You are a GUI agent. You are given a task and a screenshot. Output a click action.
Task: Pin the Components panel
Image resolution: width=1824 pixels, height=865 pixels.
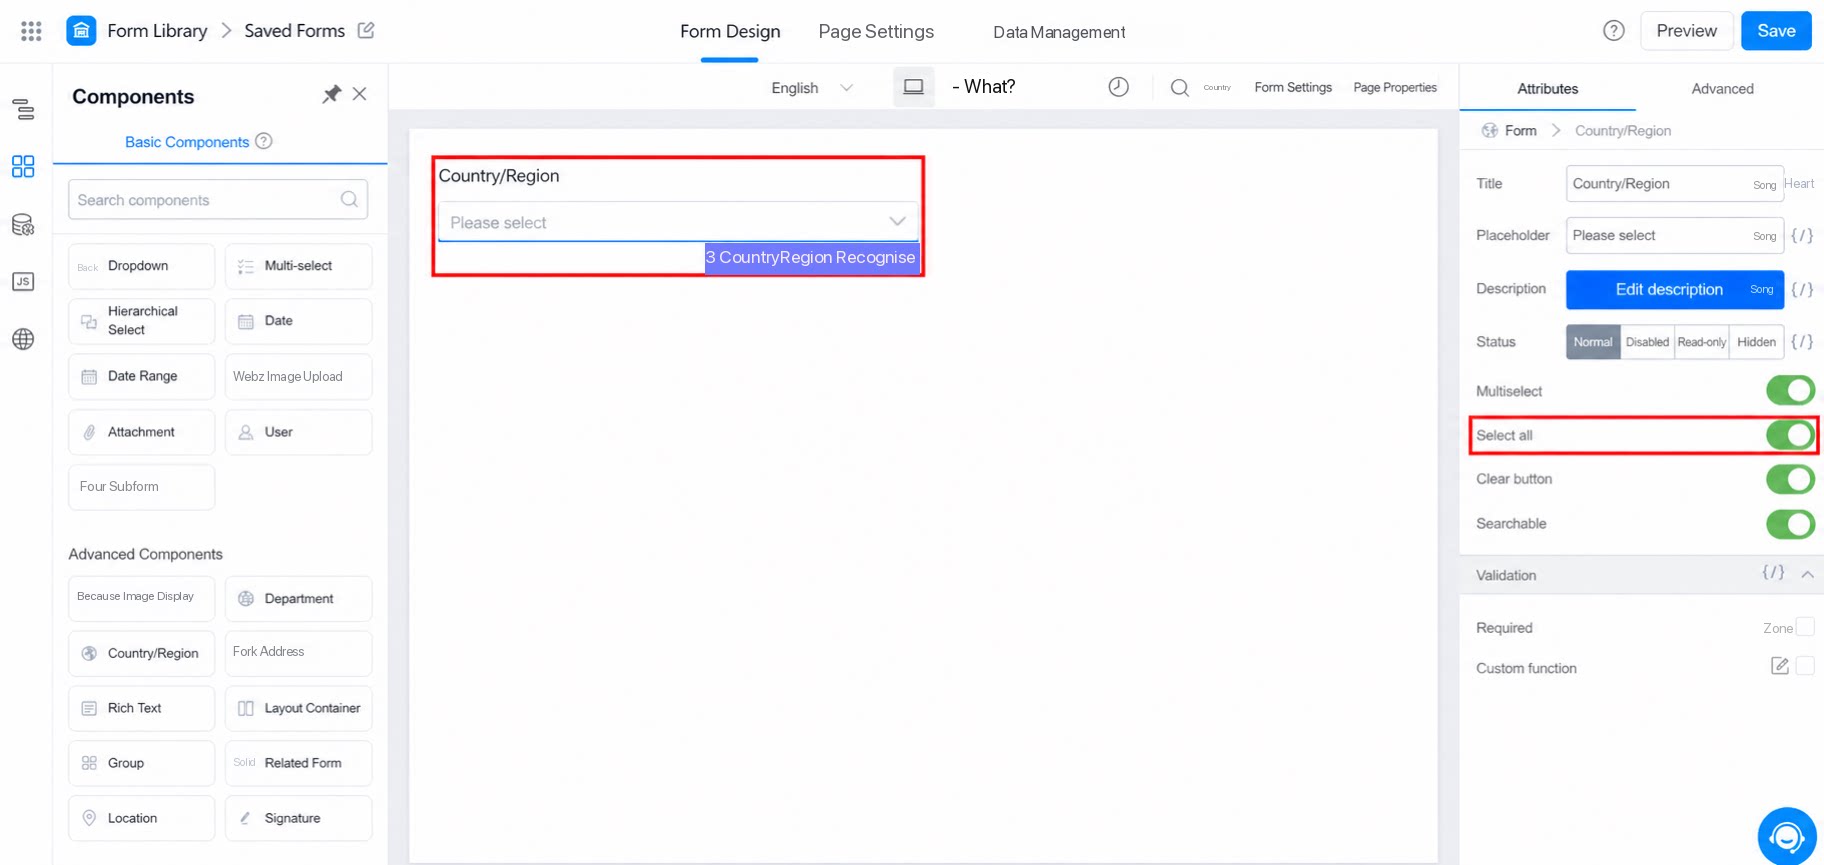click(x=331, y=94)
